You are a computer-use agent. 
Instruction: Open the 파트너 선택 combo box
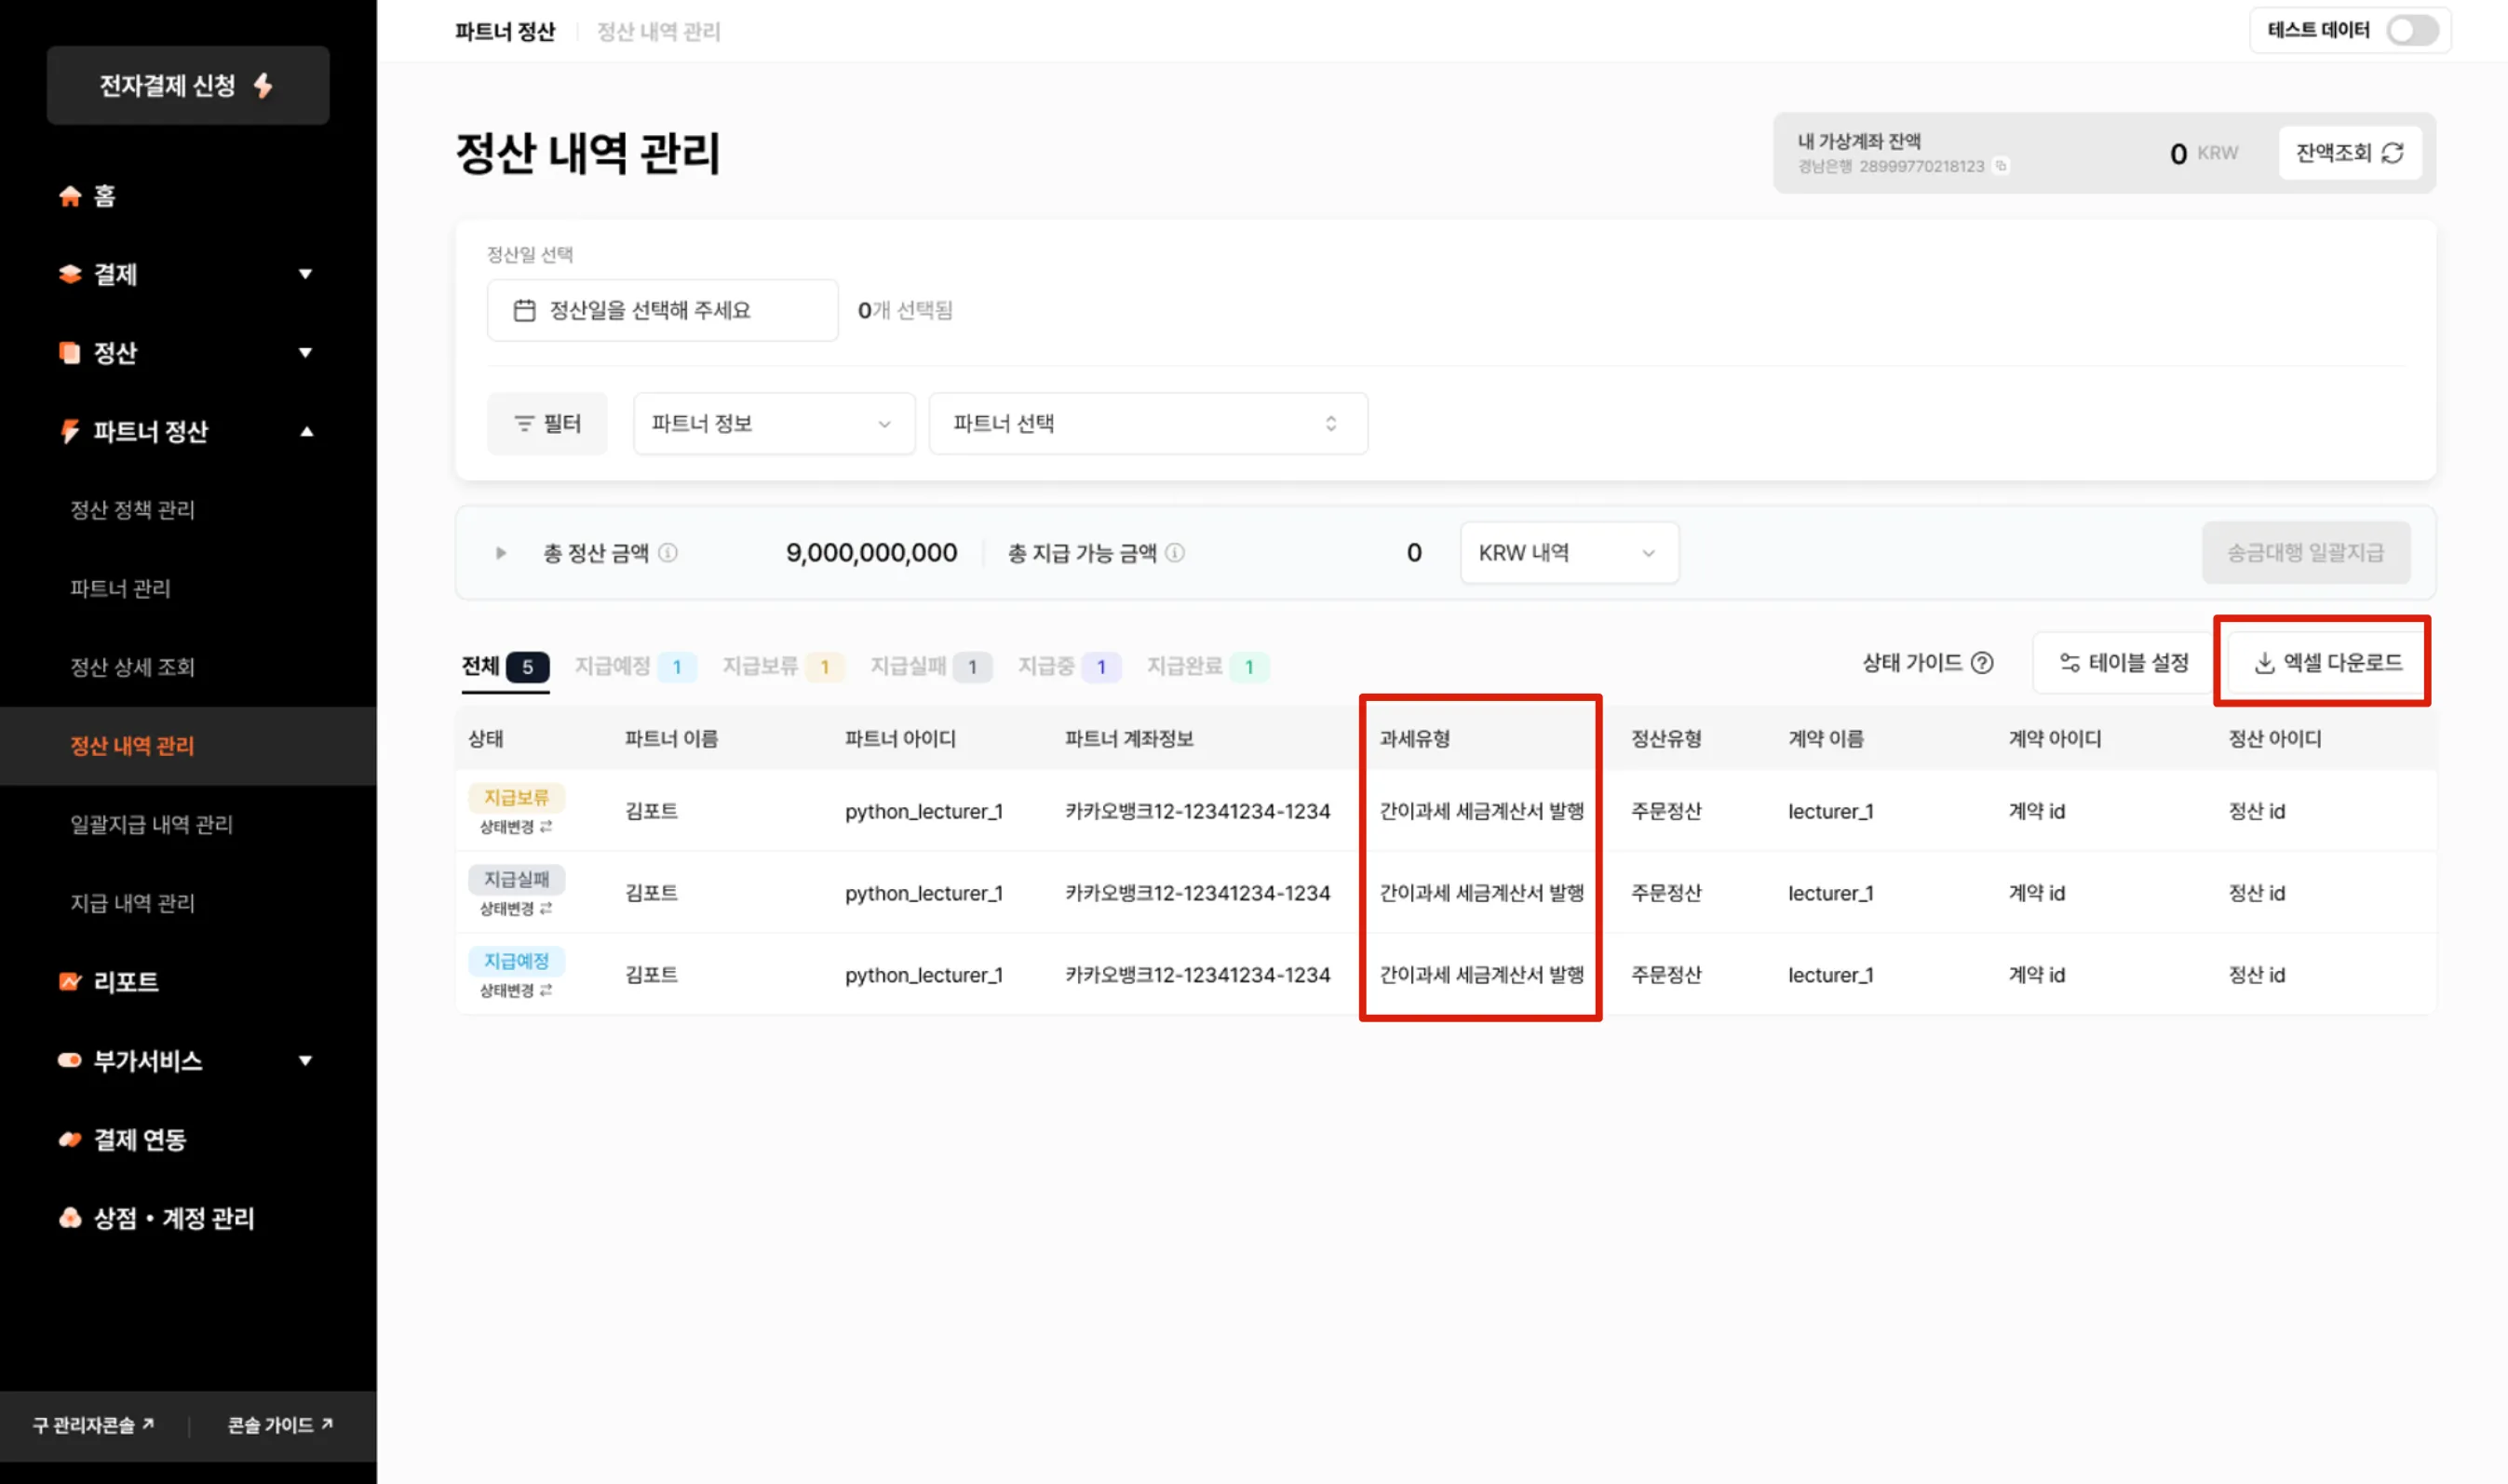point(1147,424)
